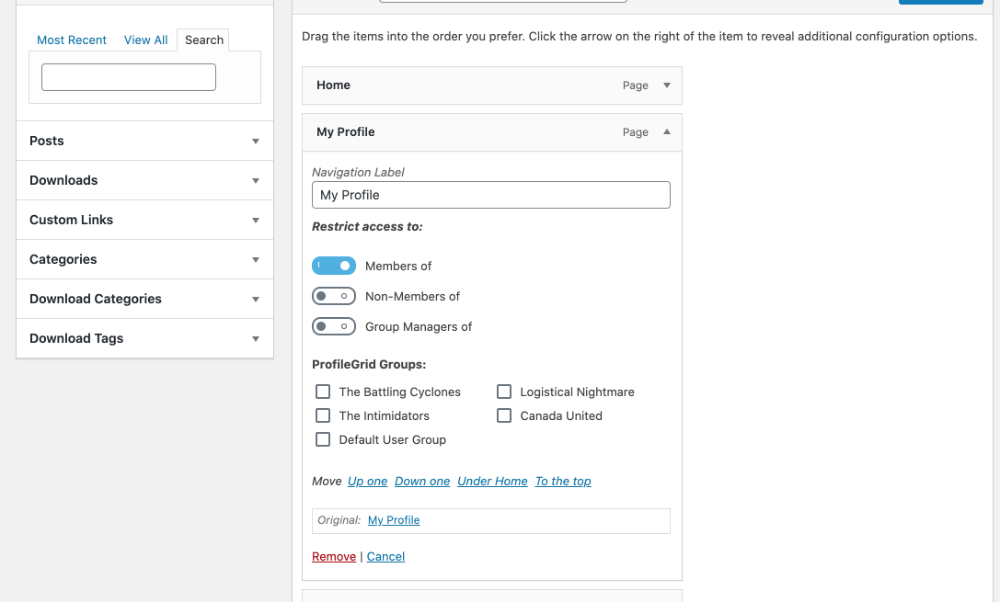This screenshot has height=602, width=1000.
Task: Enable the Group Managers of toggle
Action: click(x=334, y=326)
